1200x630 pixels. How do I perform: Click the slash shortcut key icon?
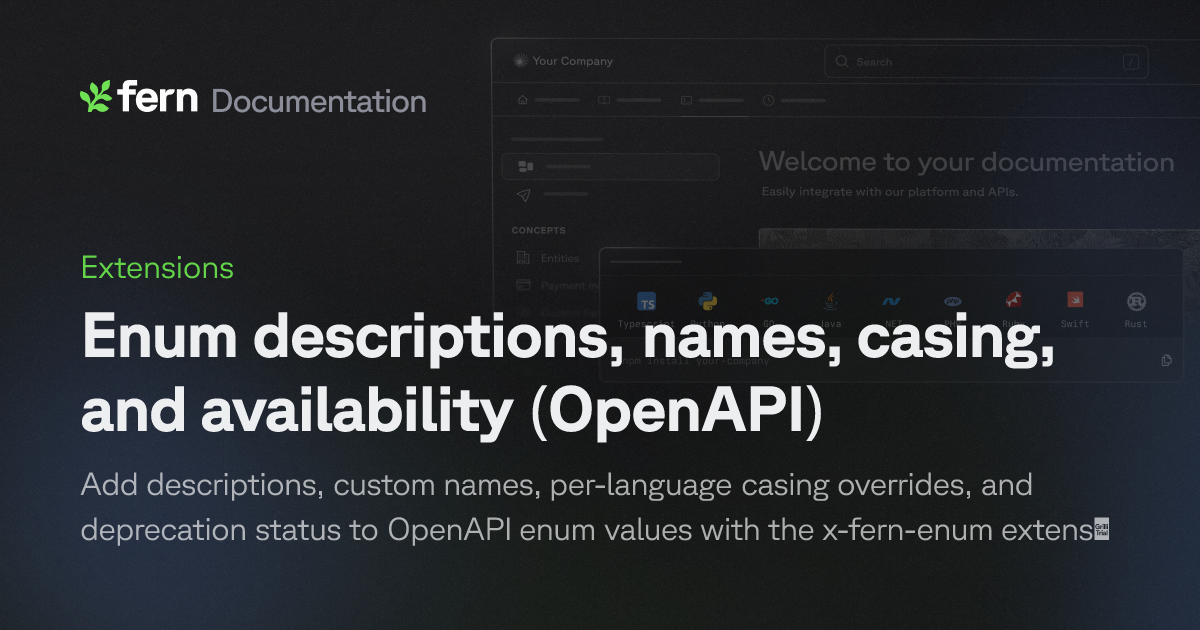click(x=1131, y=62)
